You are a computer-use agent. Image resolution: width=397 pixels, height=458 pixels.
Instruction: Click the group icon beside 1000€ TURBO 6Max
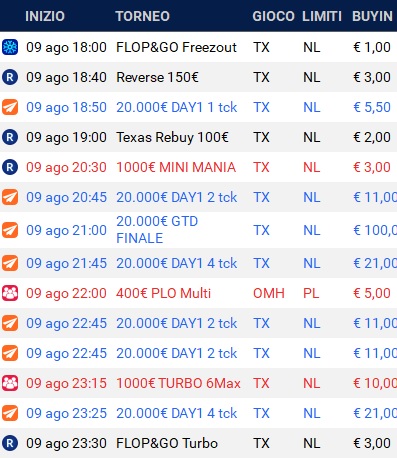(10, 383)
